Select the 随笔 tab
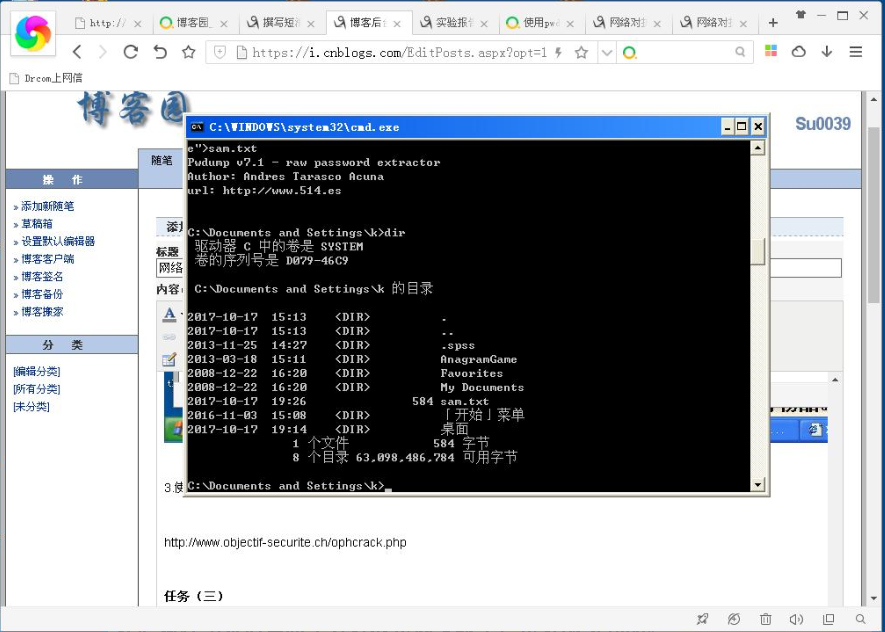Viewport: 885px width, 632px height. coord(162,160)
